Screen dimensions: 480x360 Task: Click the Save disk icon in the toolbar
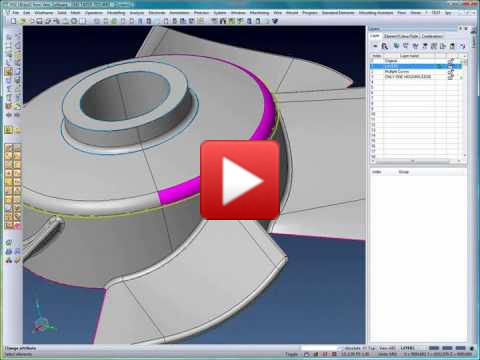coord(39,21)
